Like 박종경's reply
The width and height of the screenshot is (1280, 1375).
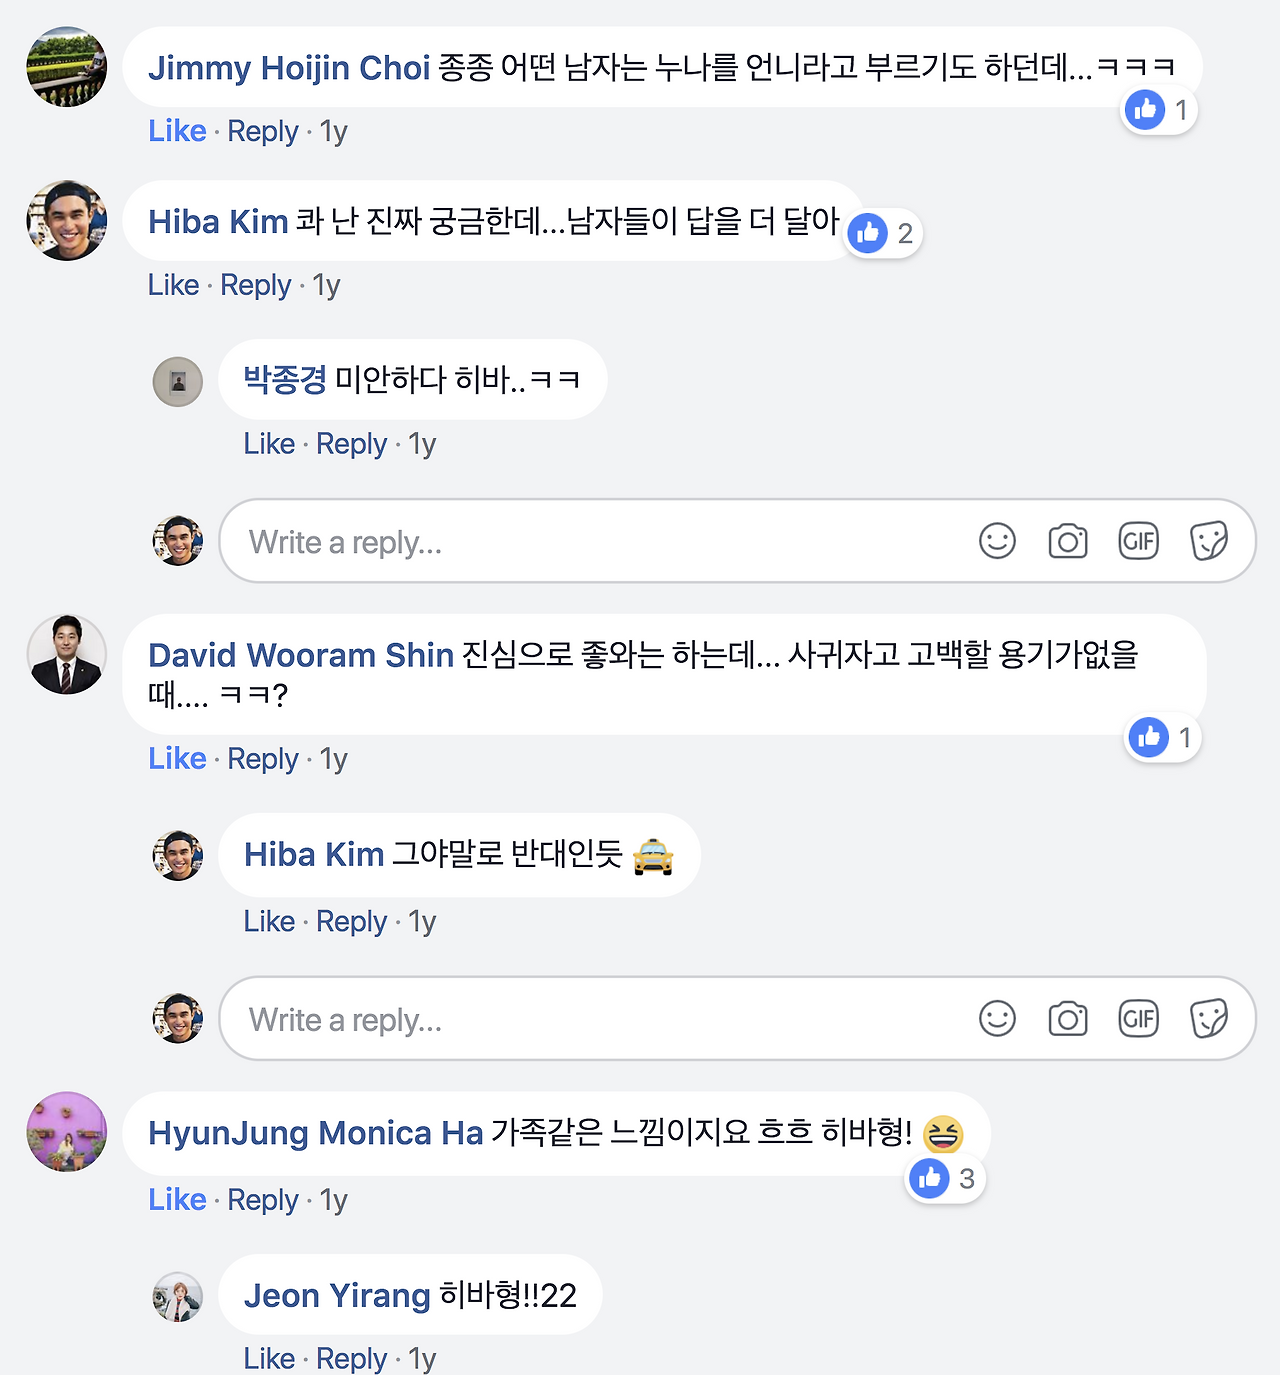click(x=268, y=443)
